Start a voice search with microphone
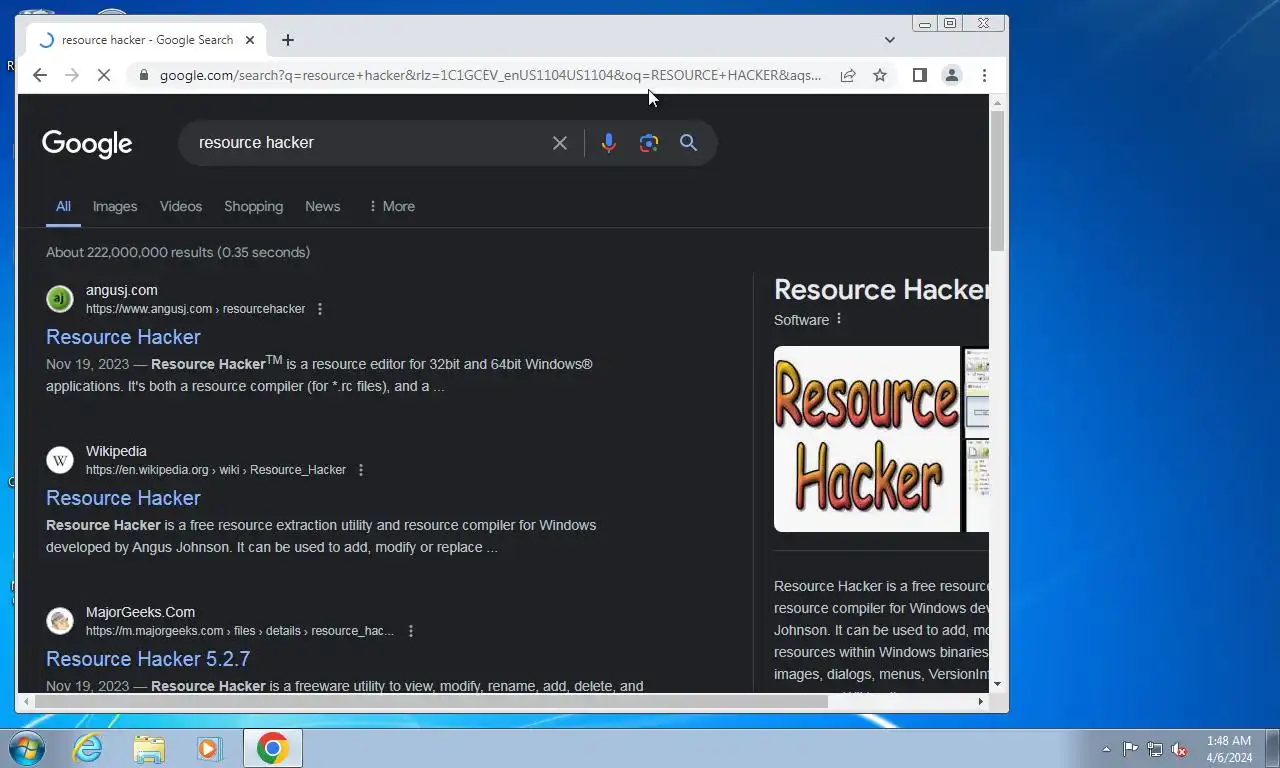 coord(608,143)
